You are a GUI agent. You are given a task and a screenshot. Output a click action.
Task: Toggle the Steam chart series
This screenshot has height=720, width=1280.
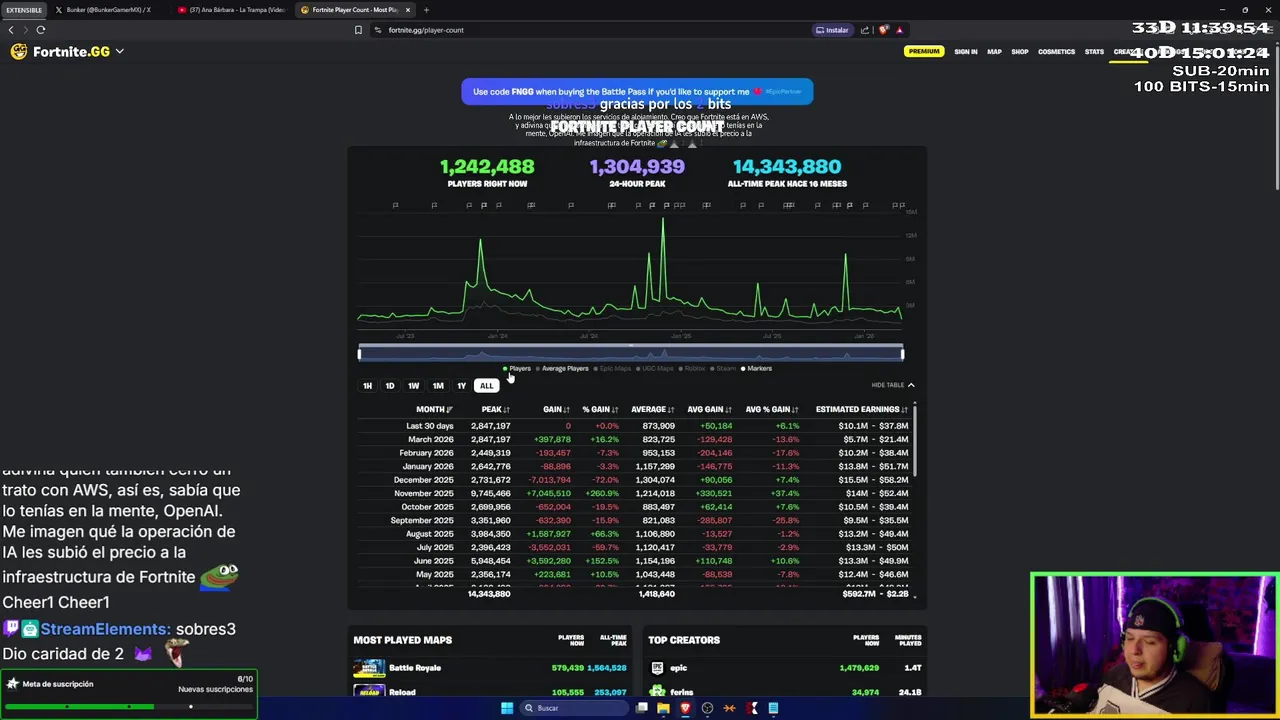click(x=724, y=368)
